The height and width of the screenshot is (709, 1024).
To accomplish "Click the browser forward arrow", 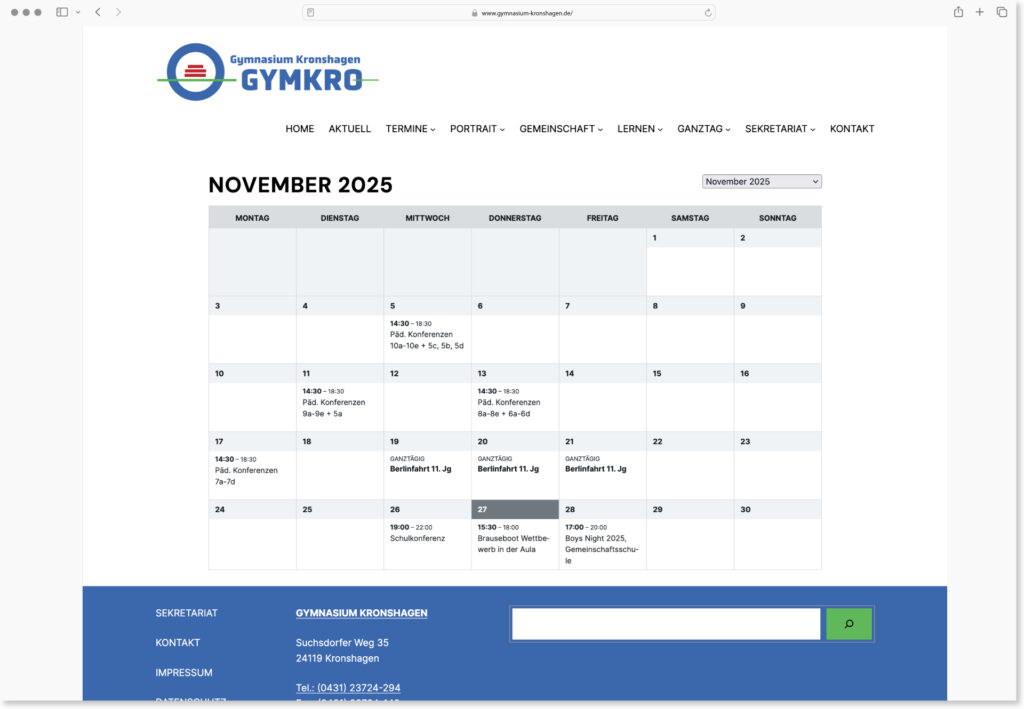I will tap(118, 11).
